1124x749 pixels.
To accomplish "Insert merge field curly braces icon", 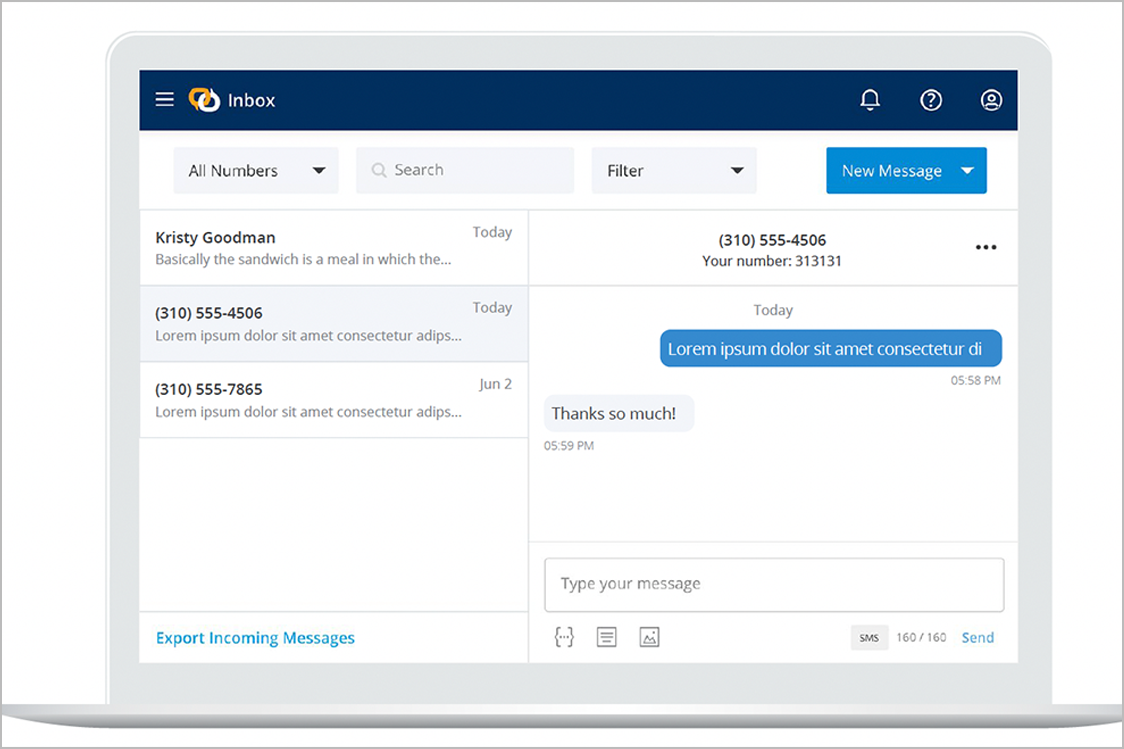I will pos(564,636).
